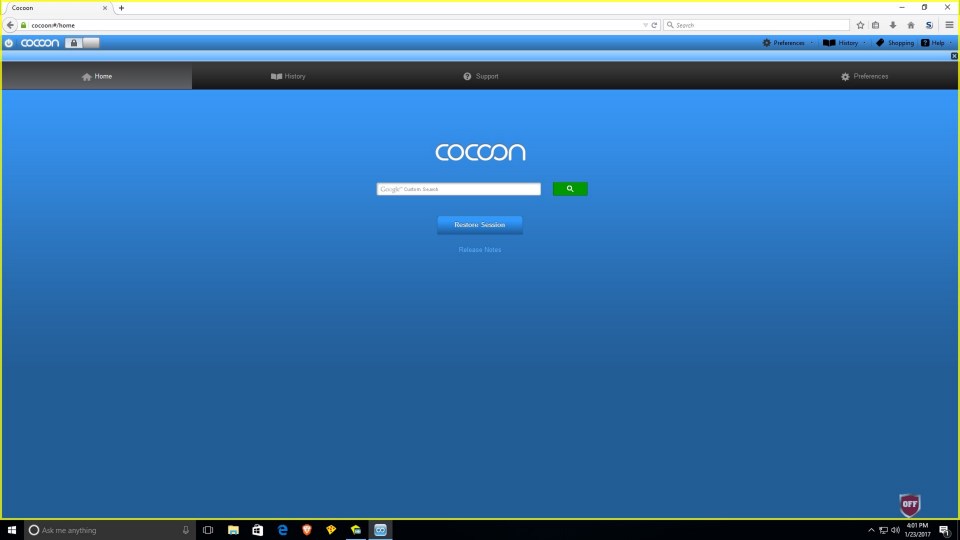Switch to the History tab
960x540 pixels.
coord(288,77)
